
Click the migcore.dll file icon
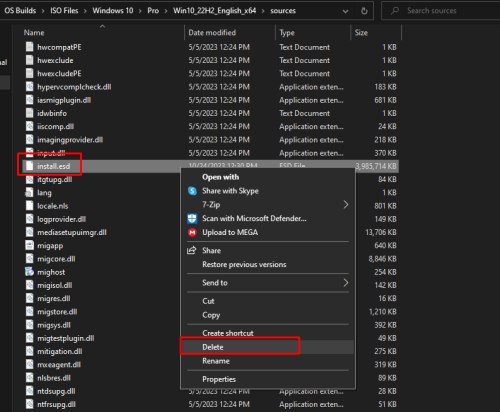pyautogui.click(x=30, y=259)
